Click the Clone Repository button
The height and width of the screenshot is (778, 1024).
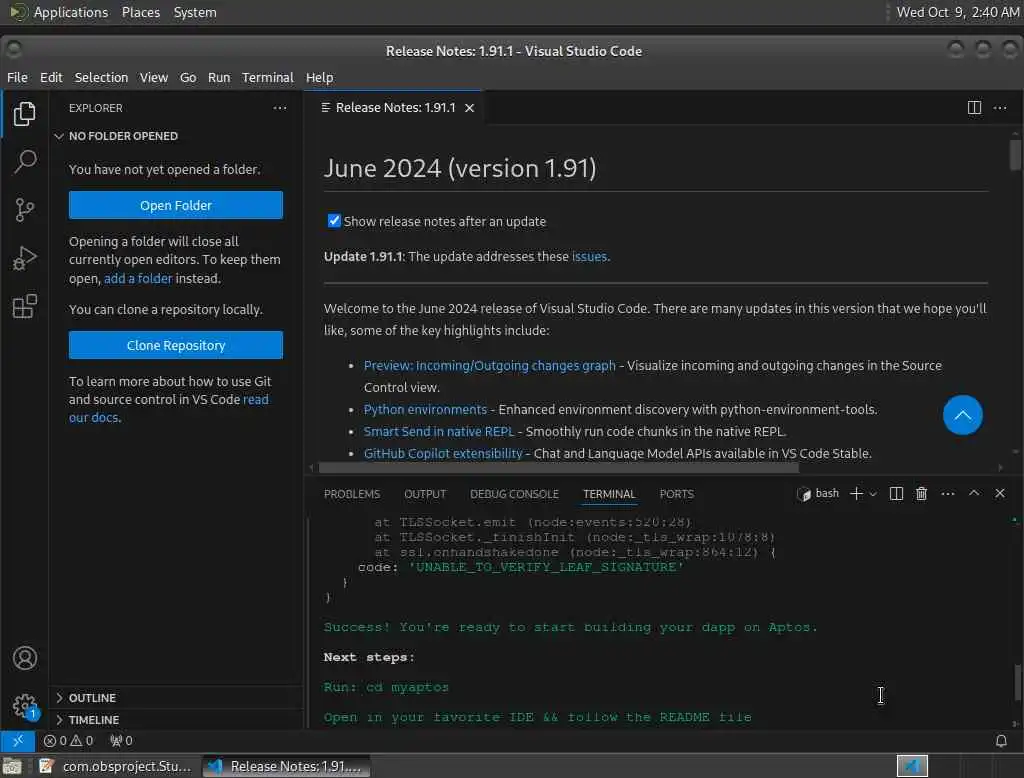[176, 345]
